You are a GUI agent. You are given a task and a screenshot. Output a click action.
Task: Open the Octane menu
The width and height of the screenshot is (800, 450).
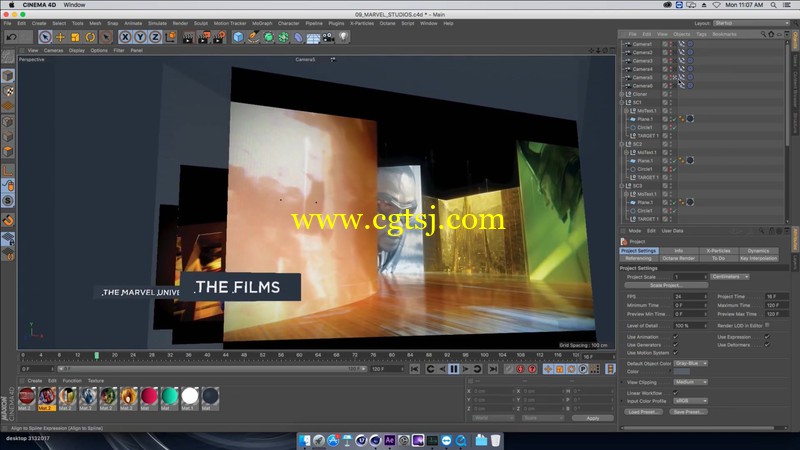[387, 23]
